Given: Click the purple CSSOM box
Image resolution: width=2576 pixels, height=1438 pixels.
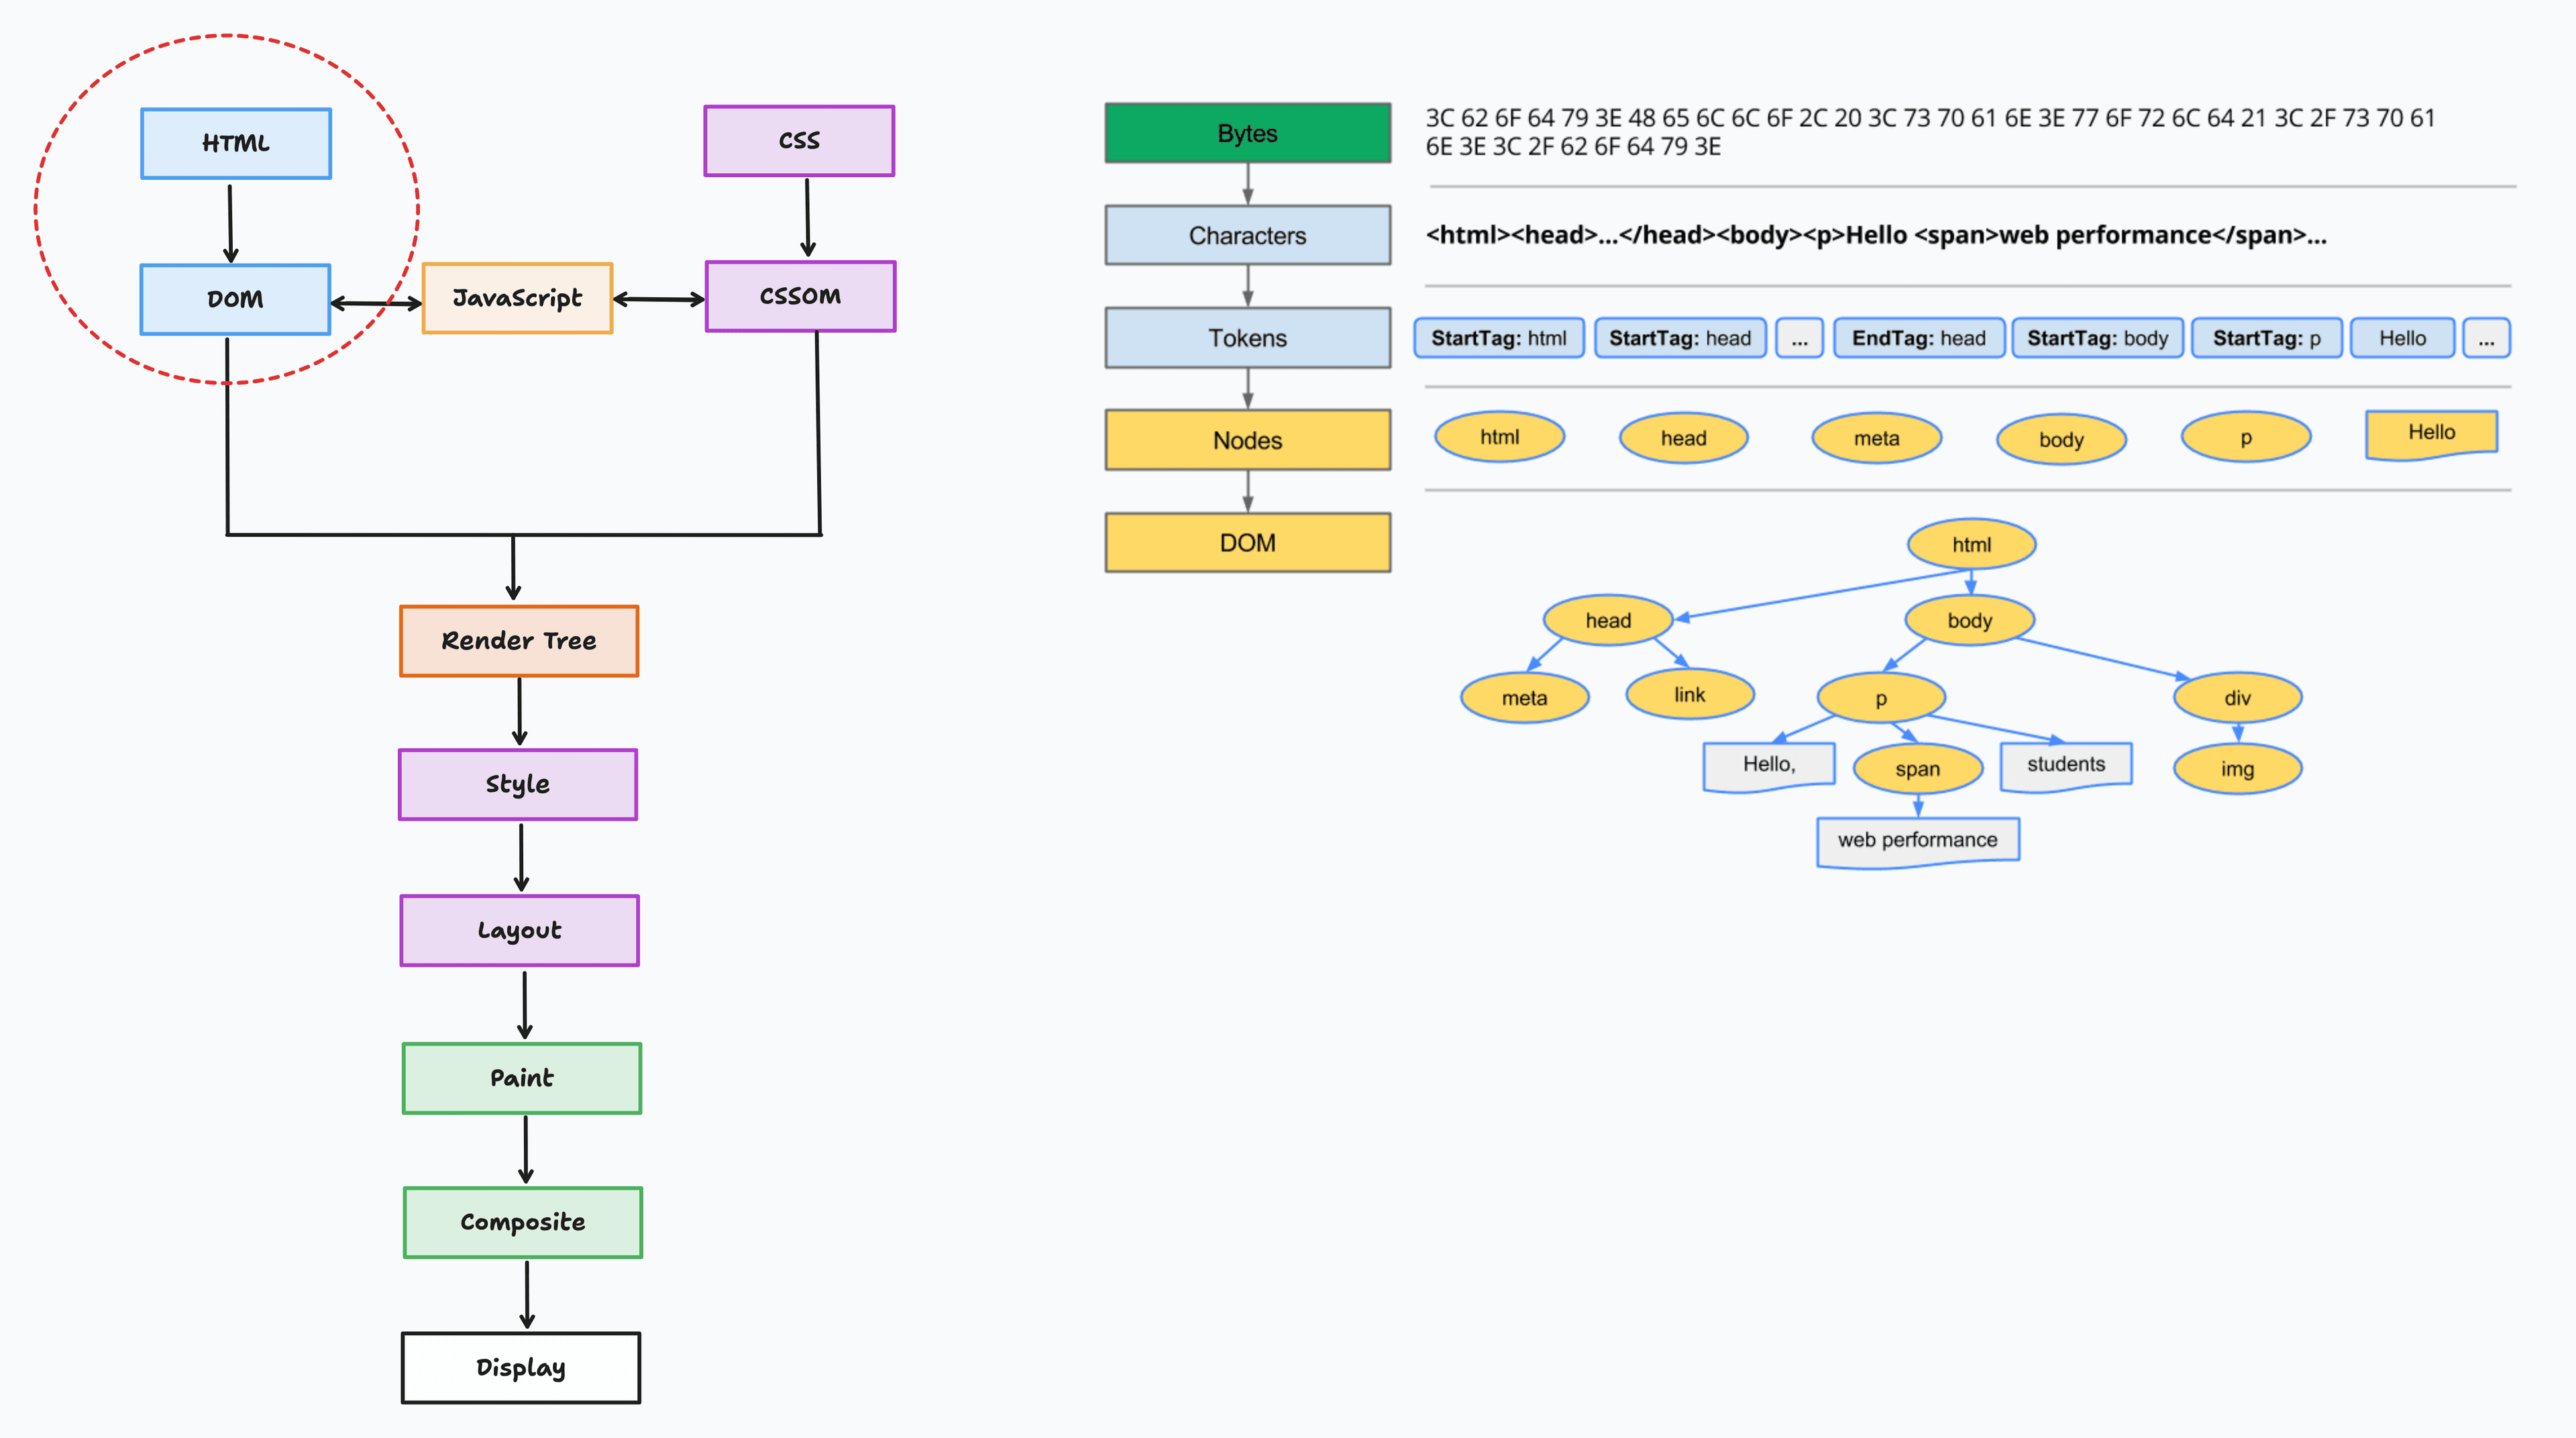Looking at the screenshot, I should pyautogui.click(x=800, y=296).
